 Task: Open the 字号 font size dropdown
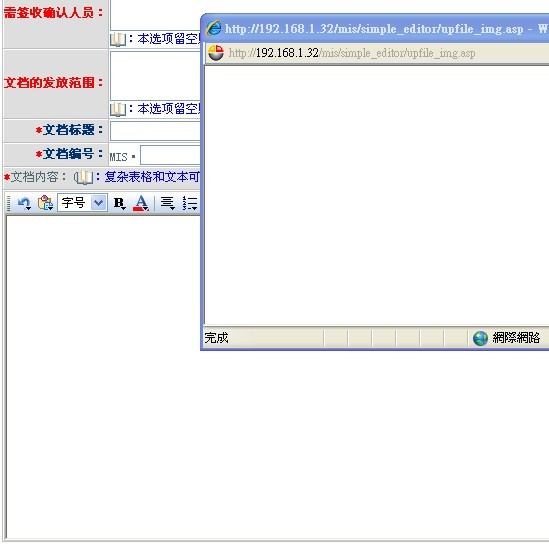tap(82, 203)
